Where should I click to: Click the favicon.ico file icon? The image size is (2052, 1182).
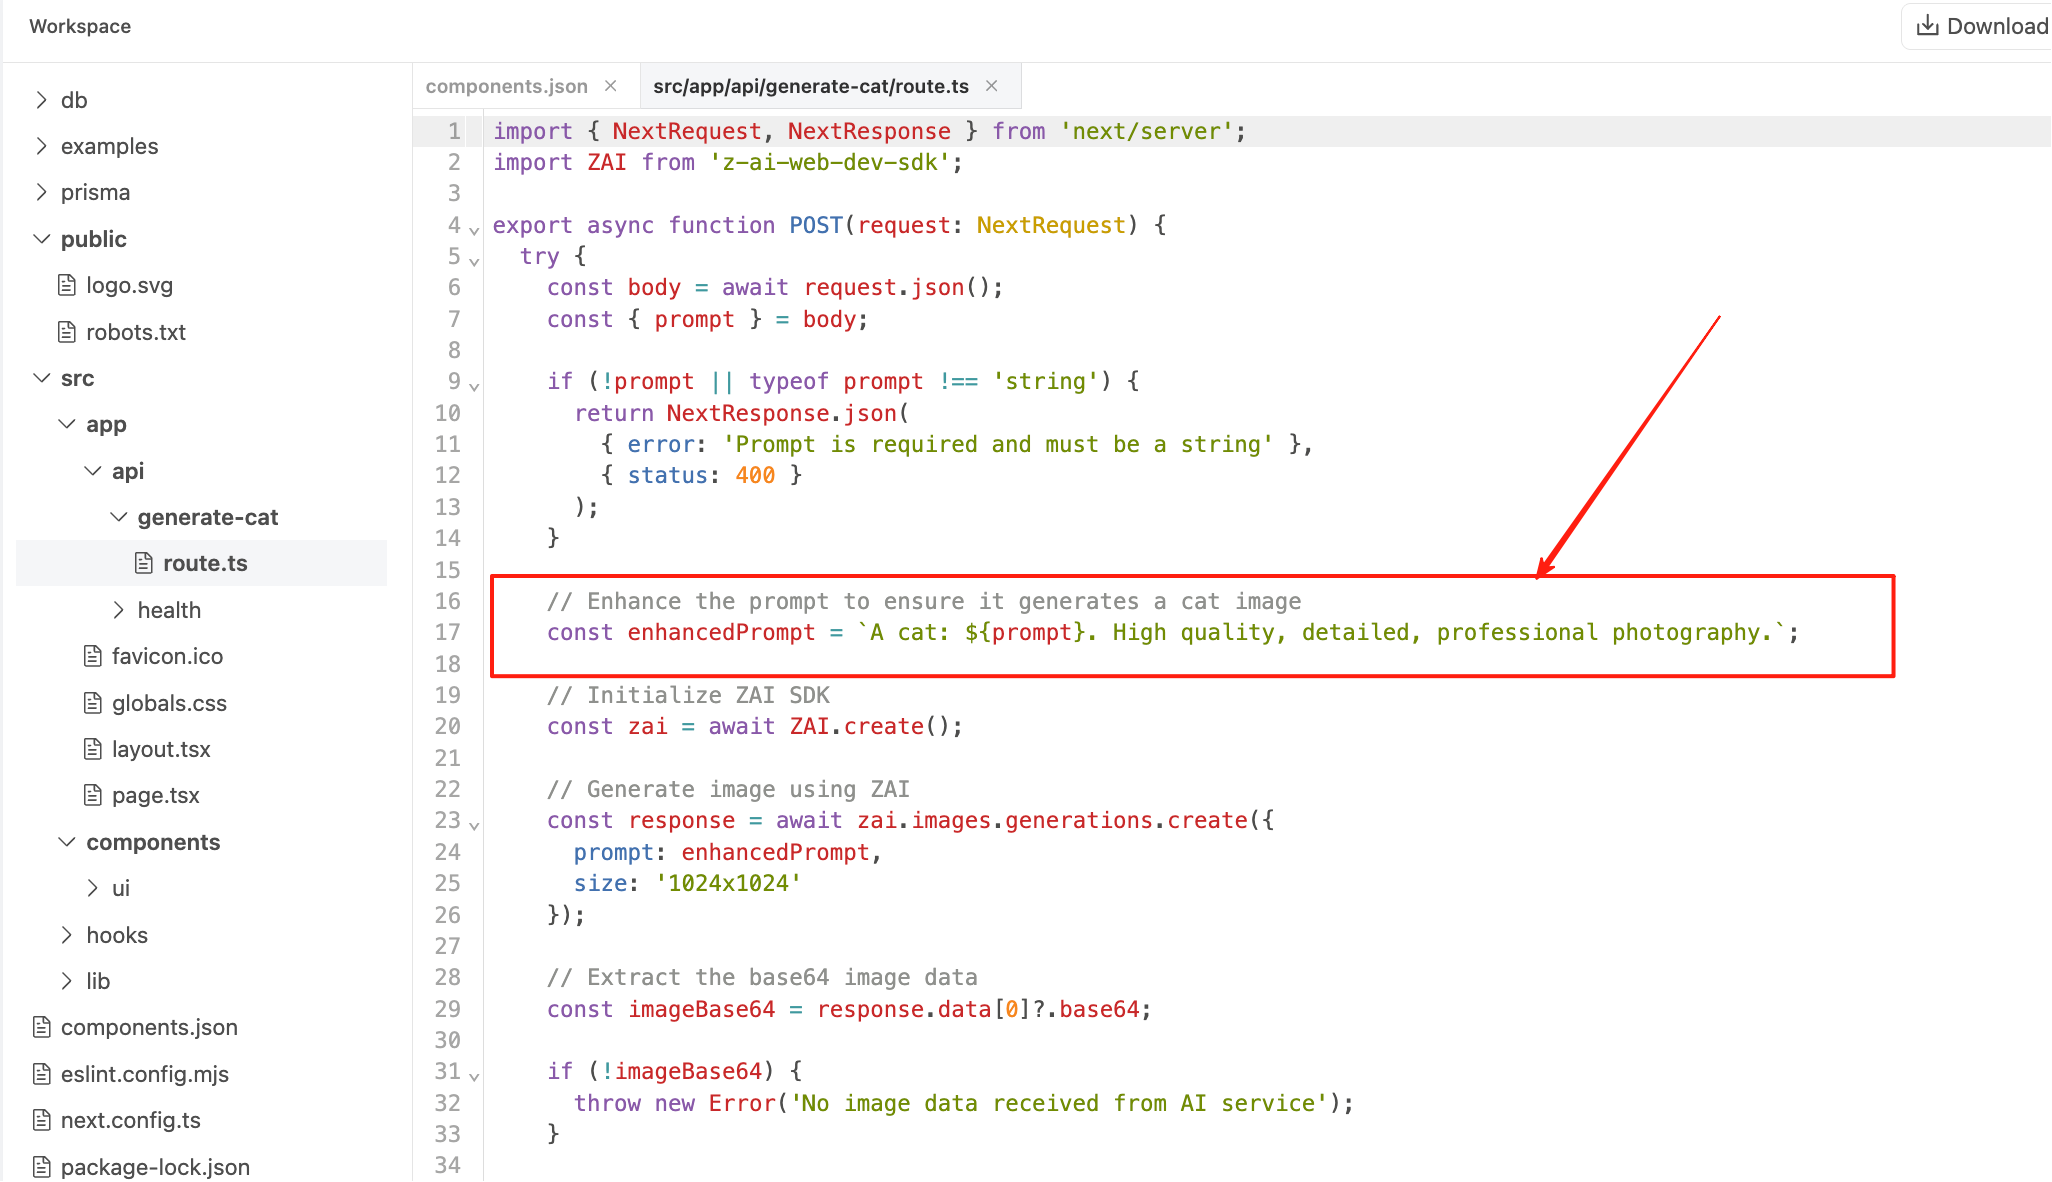93,656
